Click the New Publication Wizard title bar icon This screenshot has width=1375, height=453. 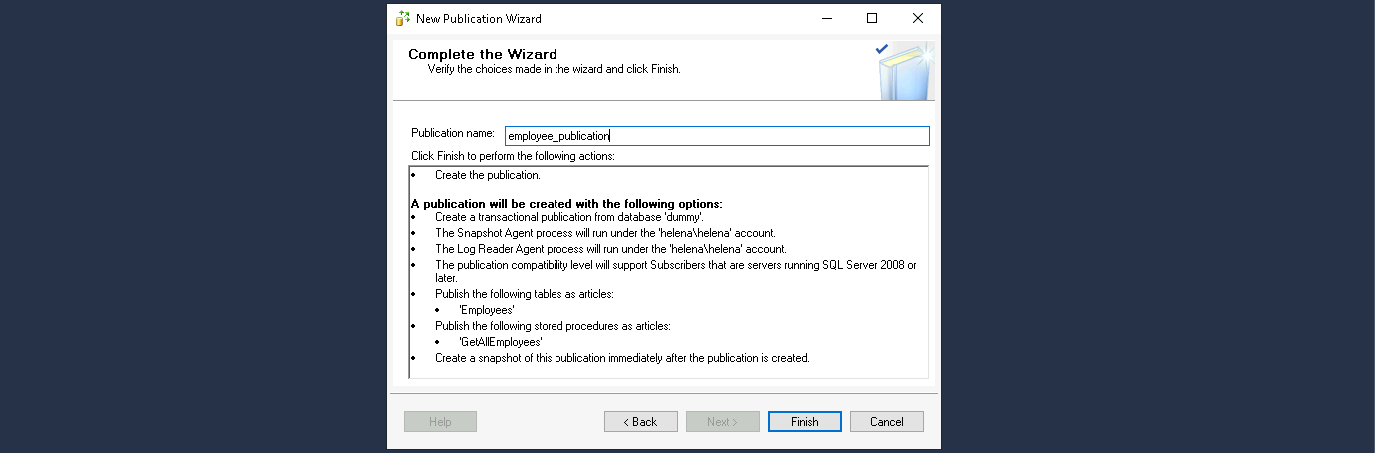[402, 19]
